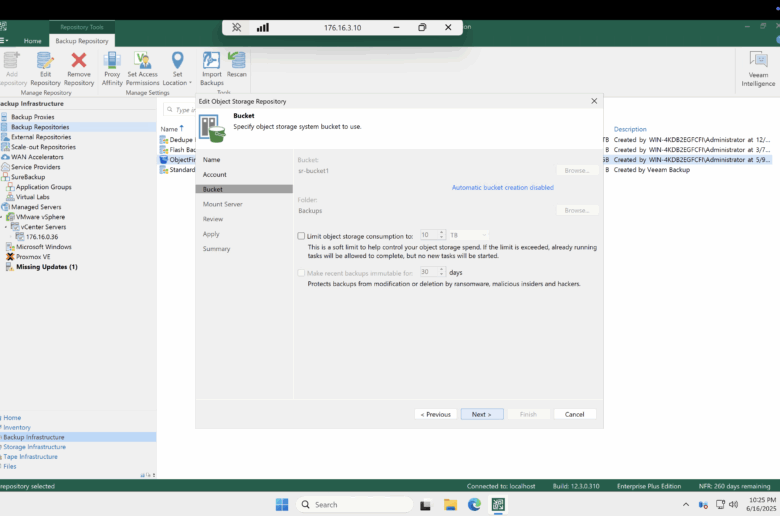Click the repository search input field
This screenshot has height=516, width=780.
pyautogui.click(x=182, y=109)
